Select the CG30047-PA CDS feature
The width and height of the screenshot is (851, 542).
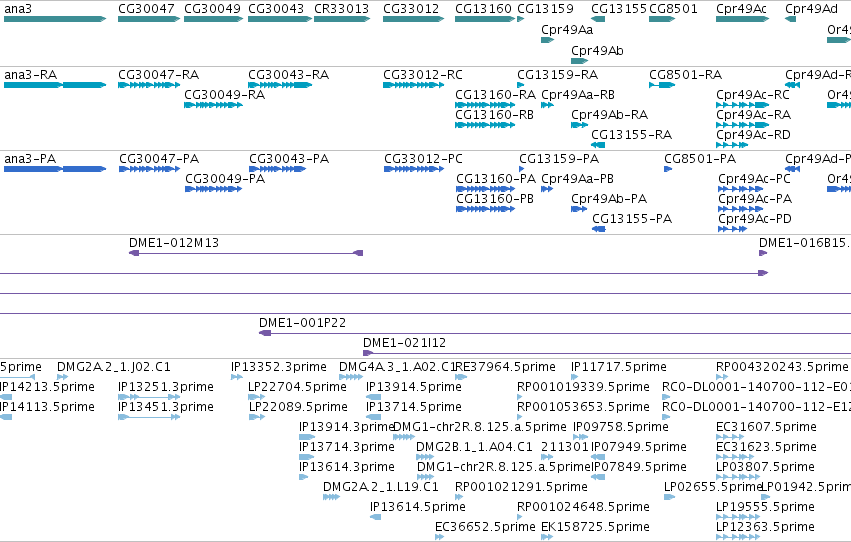[x=149, y=169]
